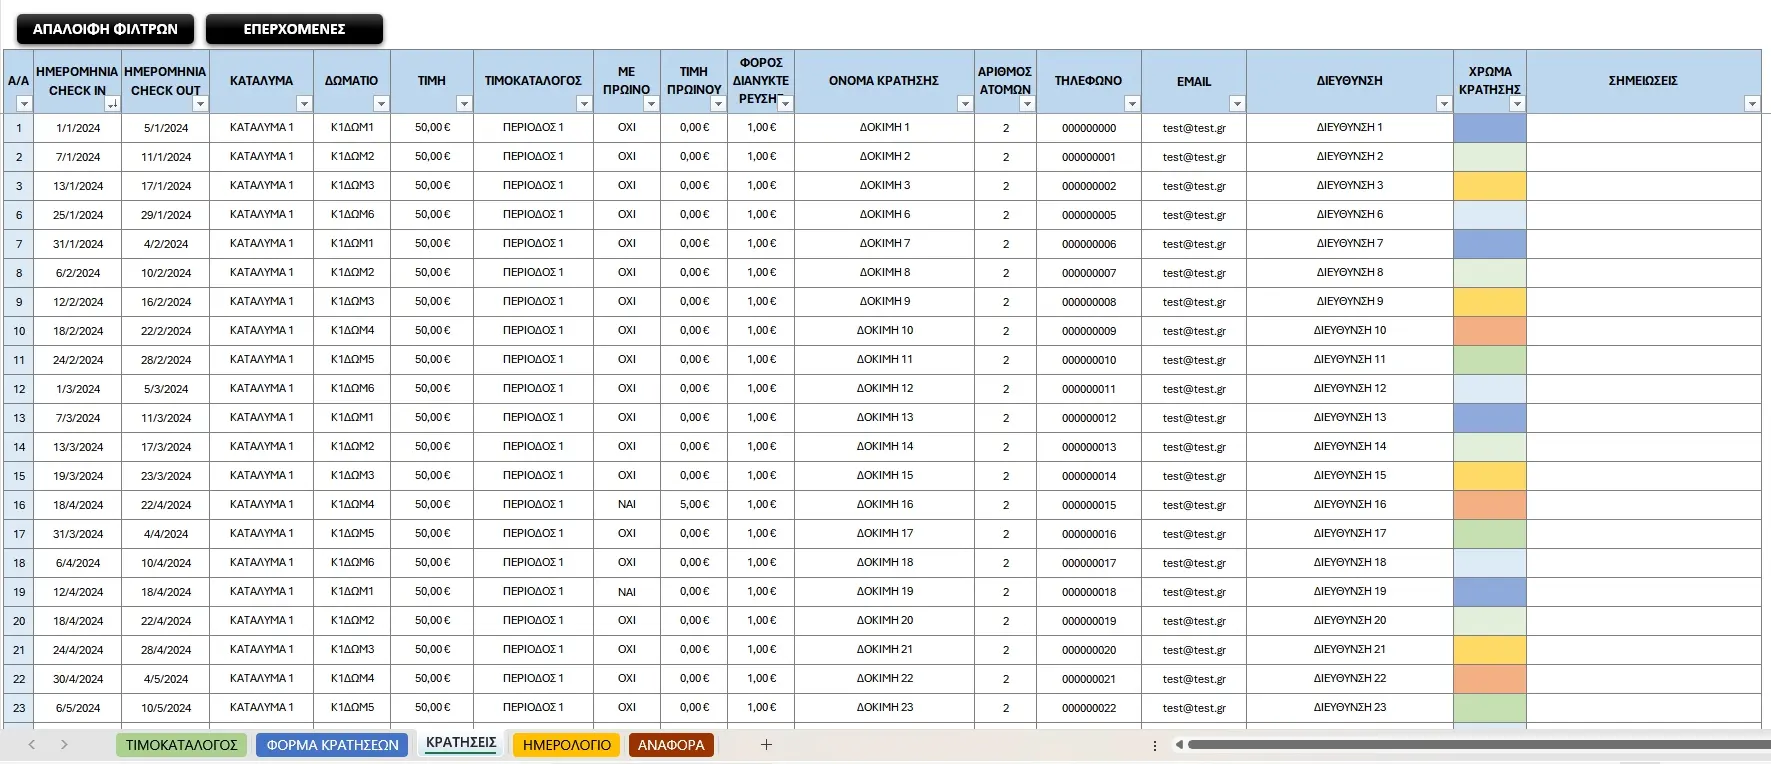
Task: Select check-out date cell 11/1/2024
Action: (x=166, y=157)
